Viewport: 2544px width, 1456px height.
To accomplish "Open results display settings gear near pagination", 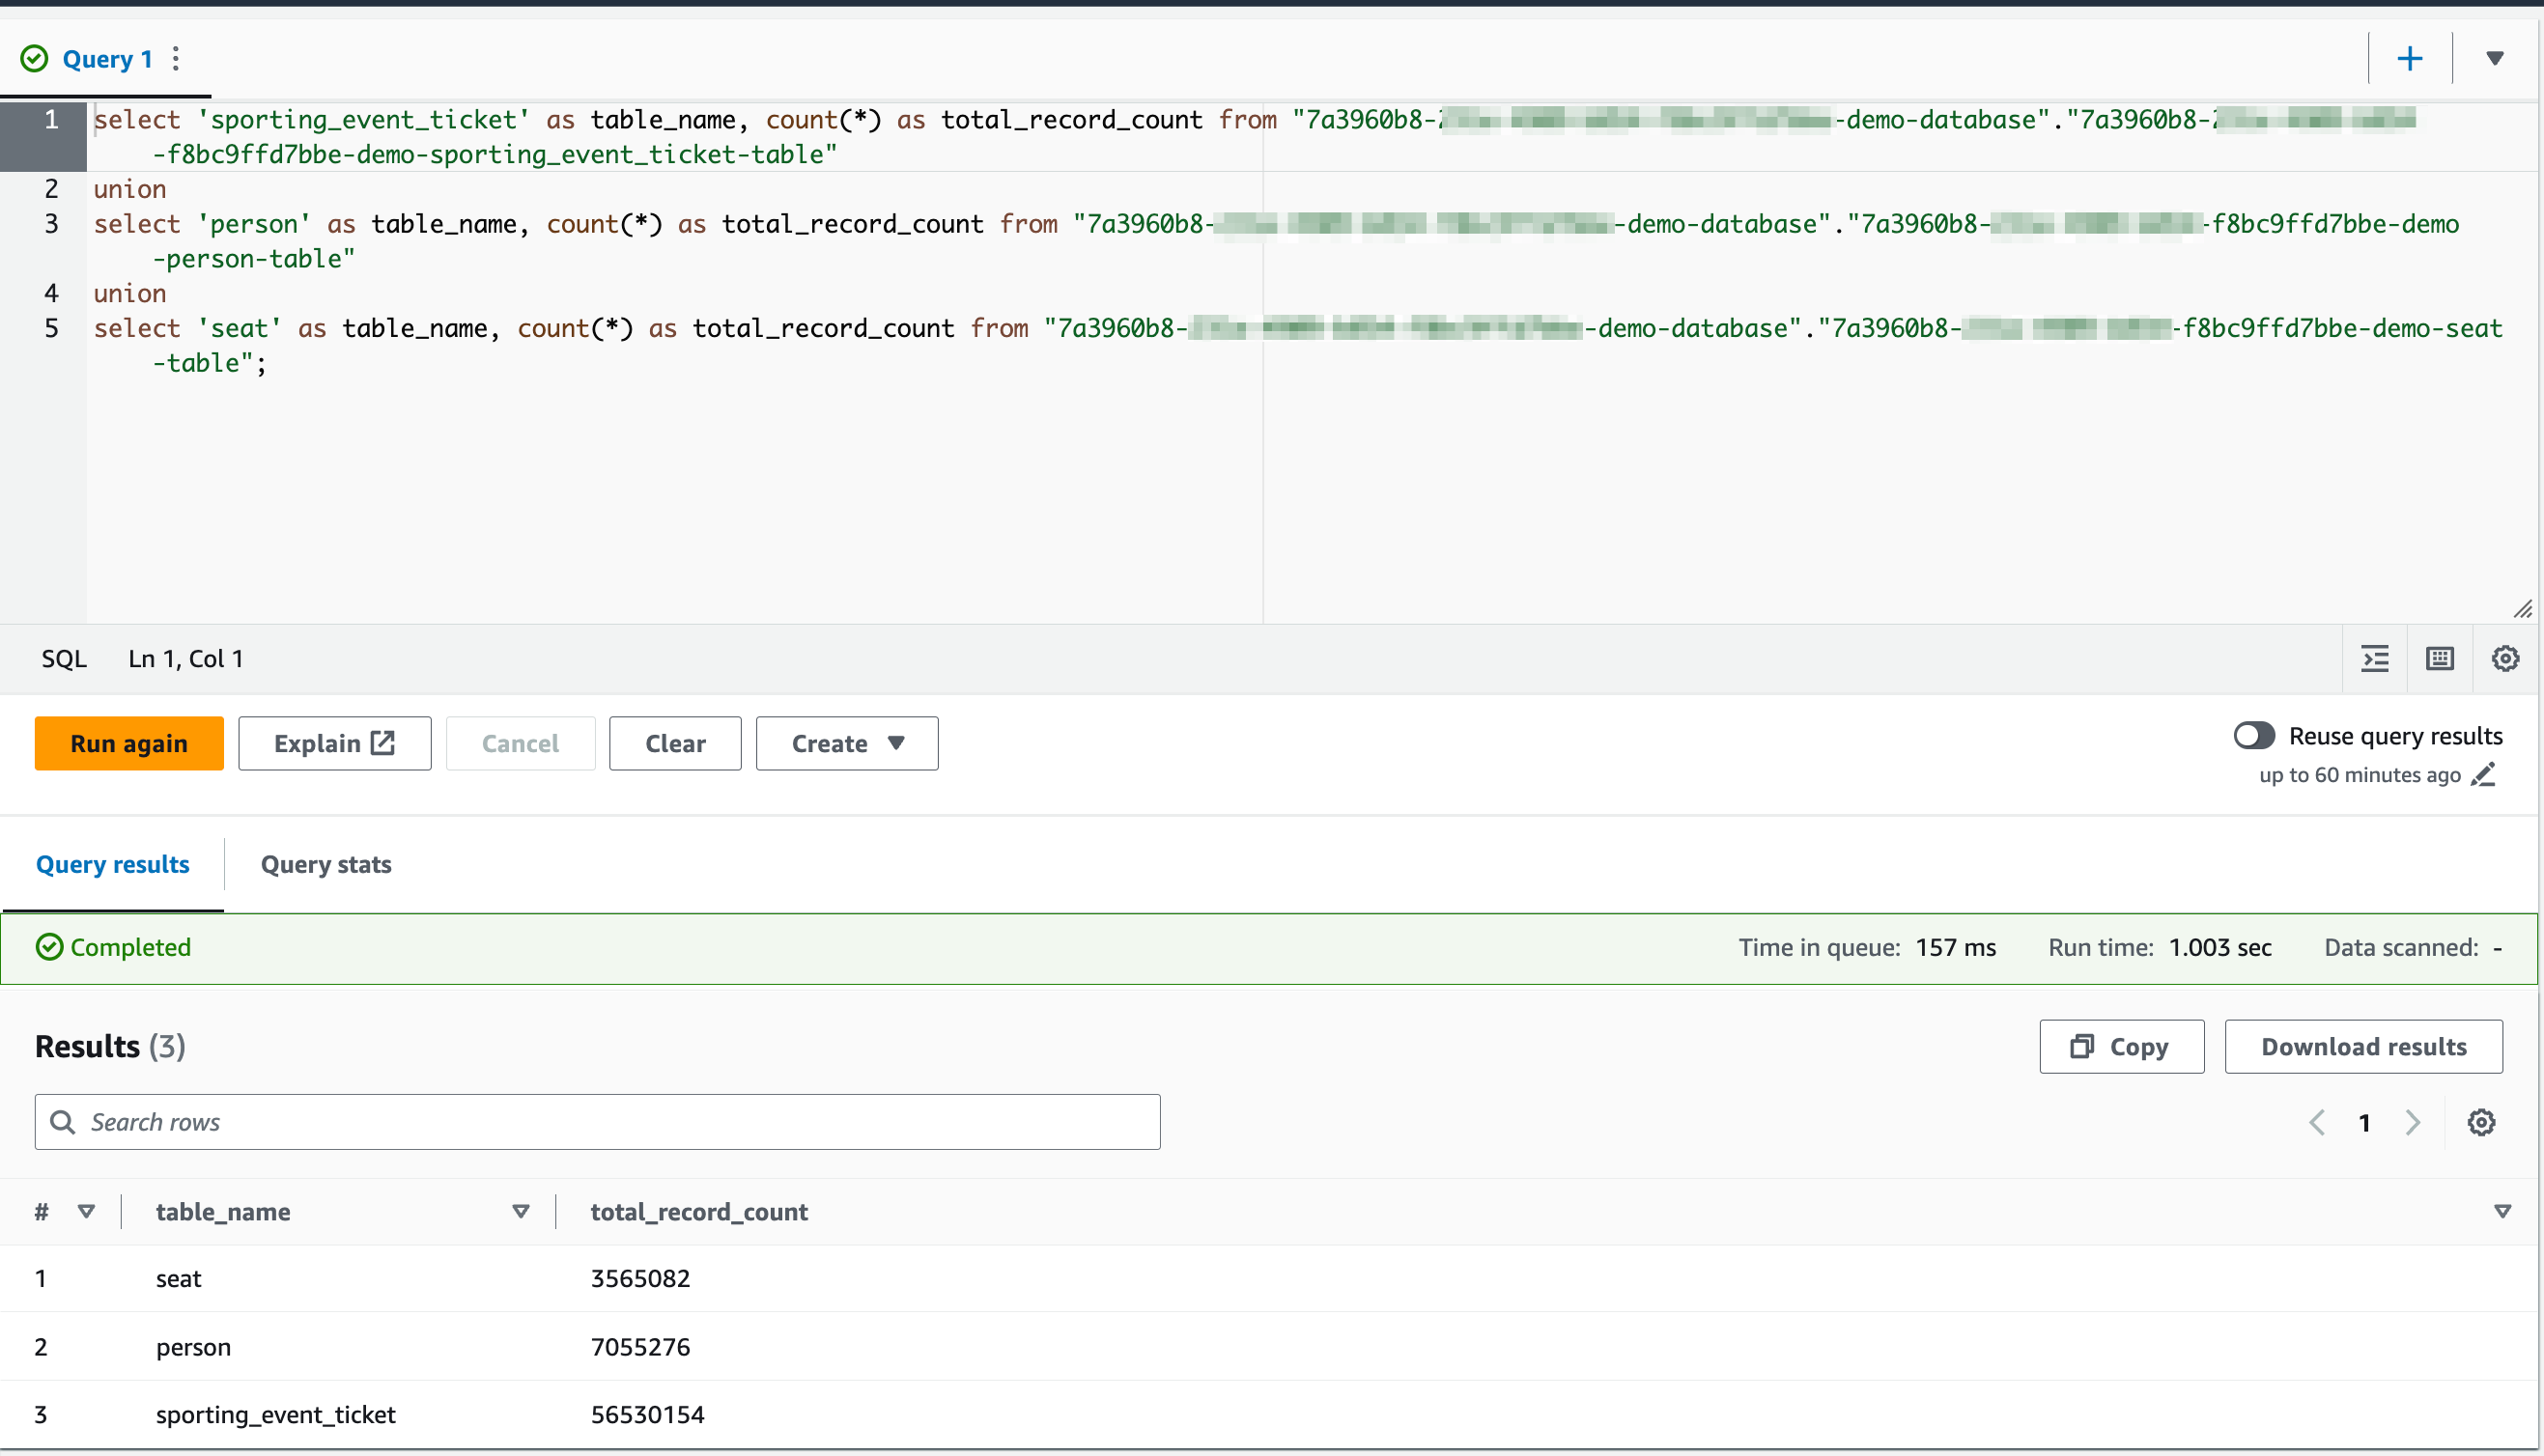I will [x=2481, y=1122].
